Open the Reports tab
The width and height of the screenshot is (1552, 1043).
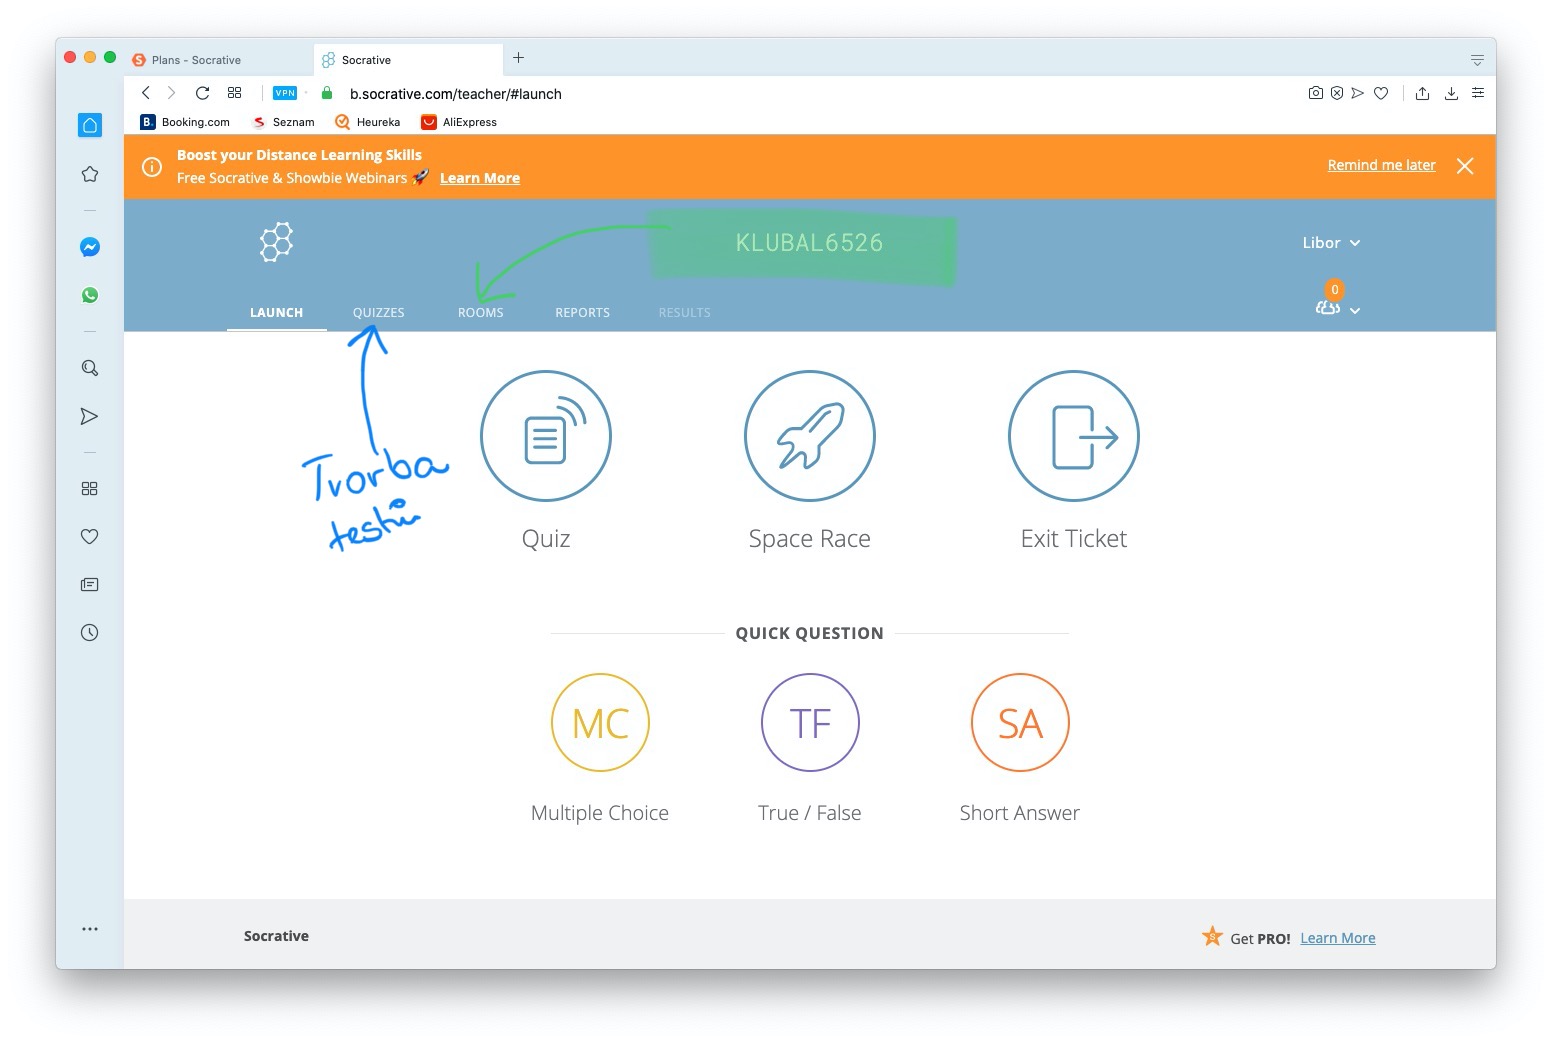(x=582, y=312)
